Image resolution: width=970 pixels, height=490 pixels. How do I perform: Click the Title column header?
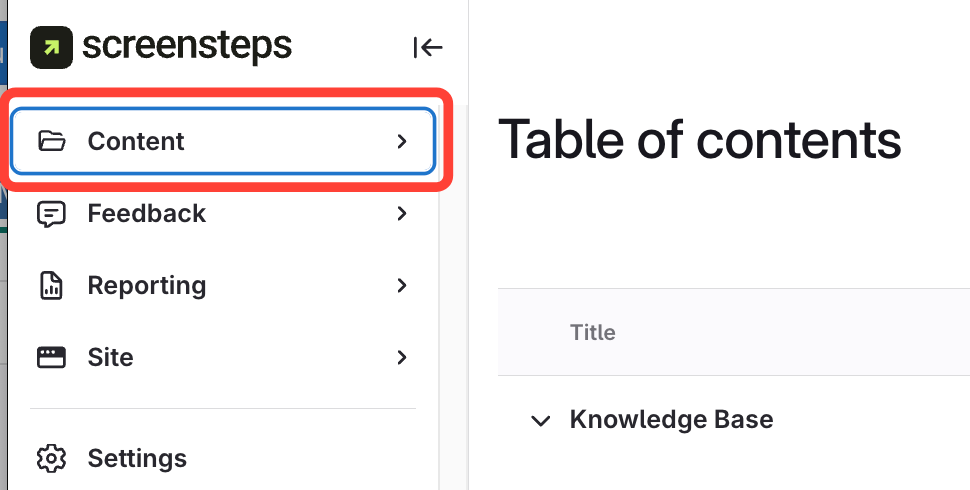click(593, 332)
